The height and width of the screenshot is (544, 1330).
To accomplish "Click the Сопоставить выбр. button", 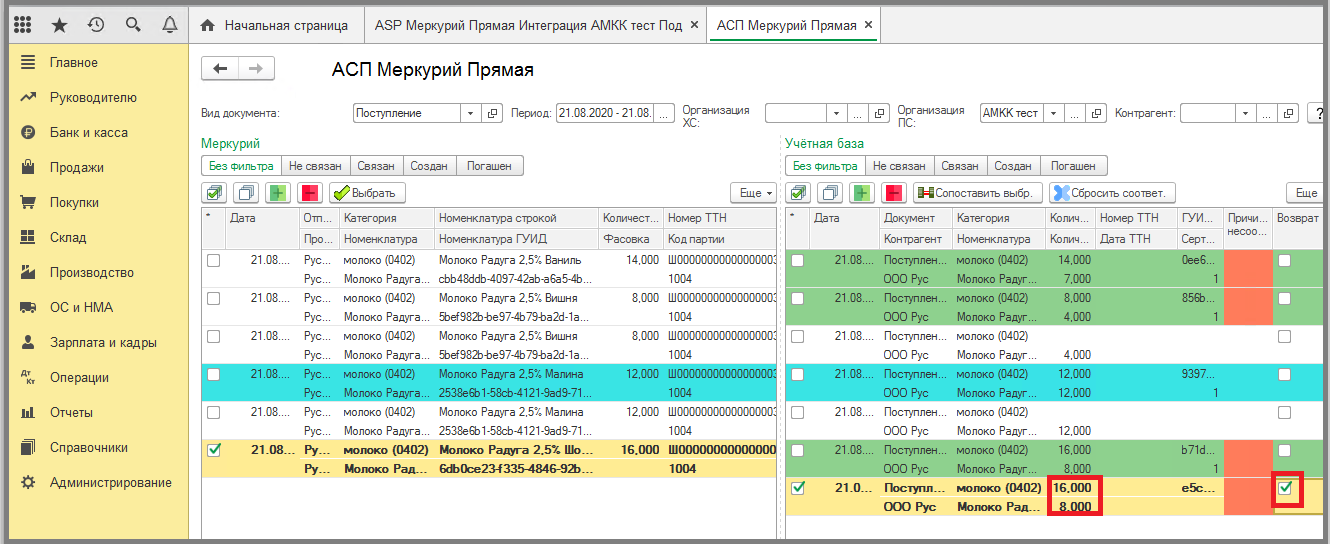I will (x=978, y=193).
